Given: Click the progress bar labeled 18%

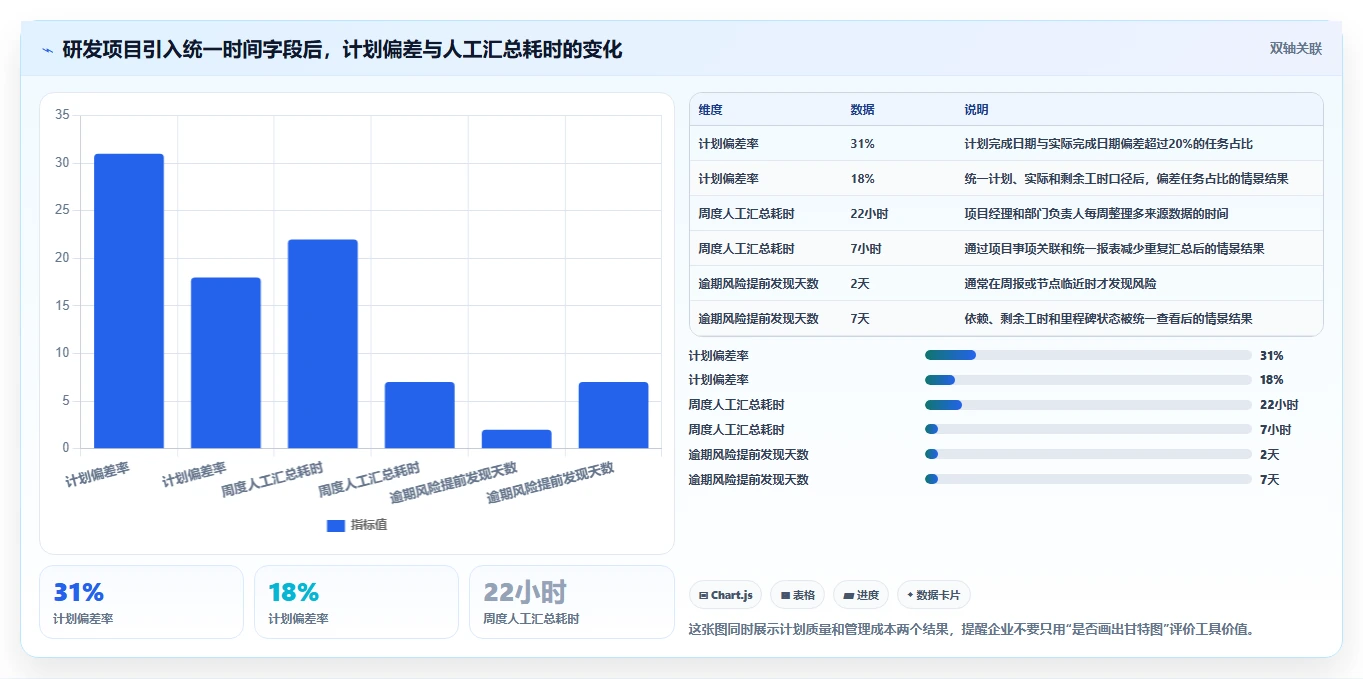Looking at the screenshot, I should [x=1089, y=380].
